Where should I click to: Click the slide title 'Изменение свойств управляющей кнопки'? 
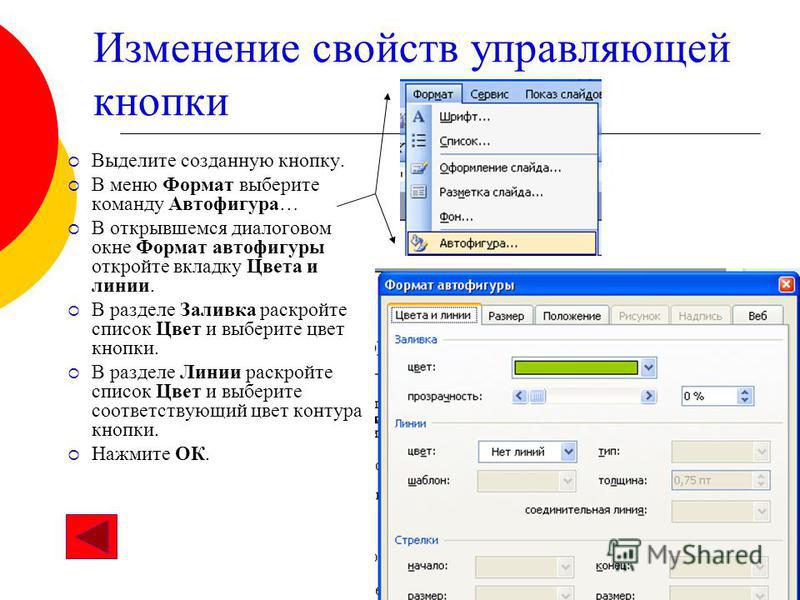[x=412, y=74]
